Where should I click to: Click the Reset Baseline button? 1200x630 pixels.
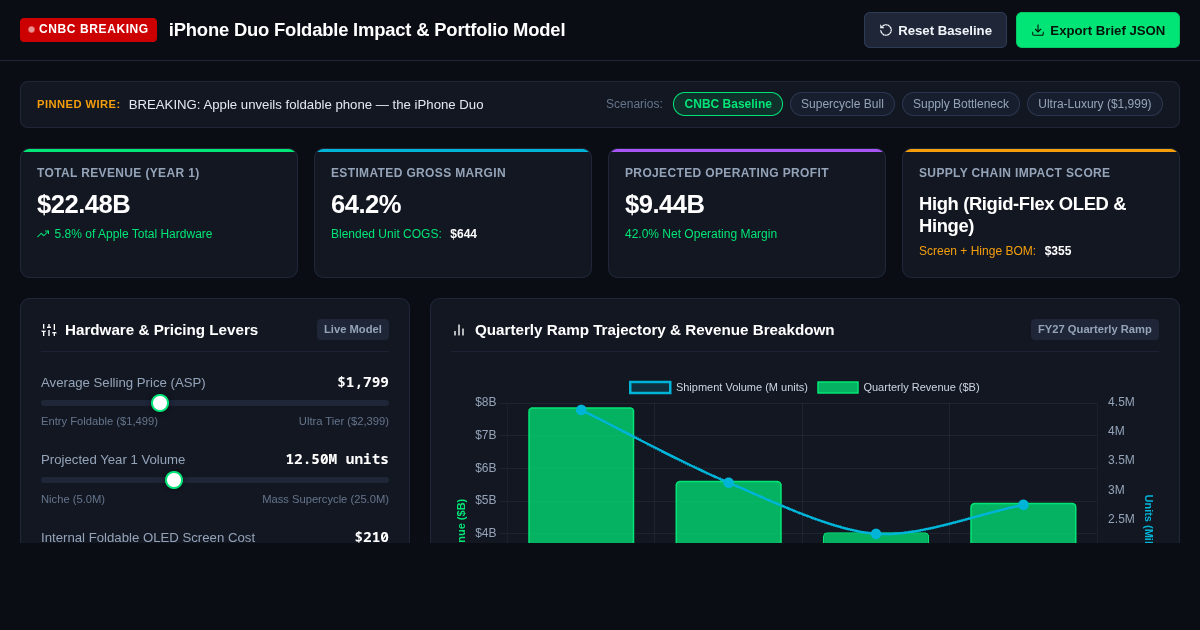935,30
